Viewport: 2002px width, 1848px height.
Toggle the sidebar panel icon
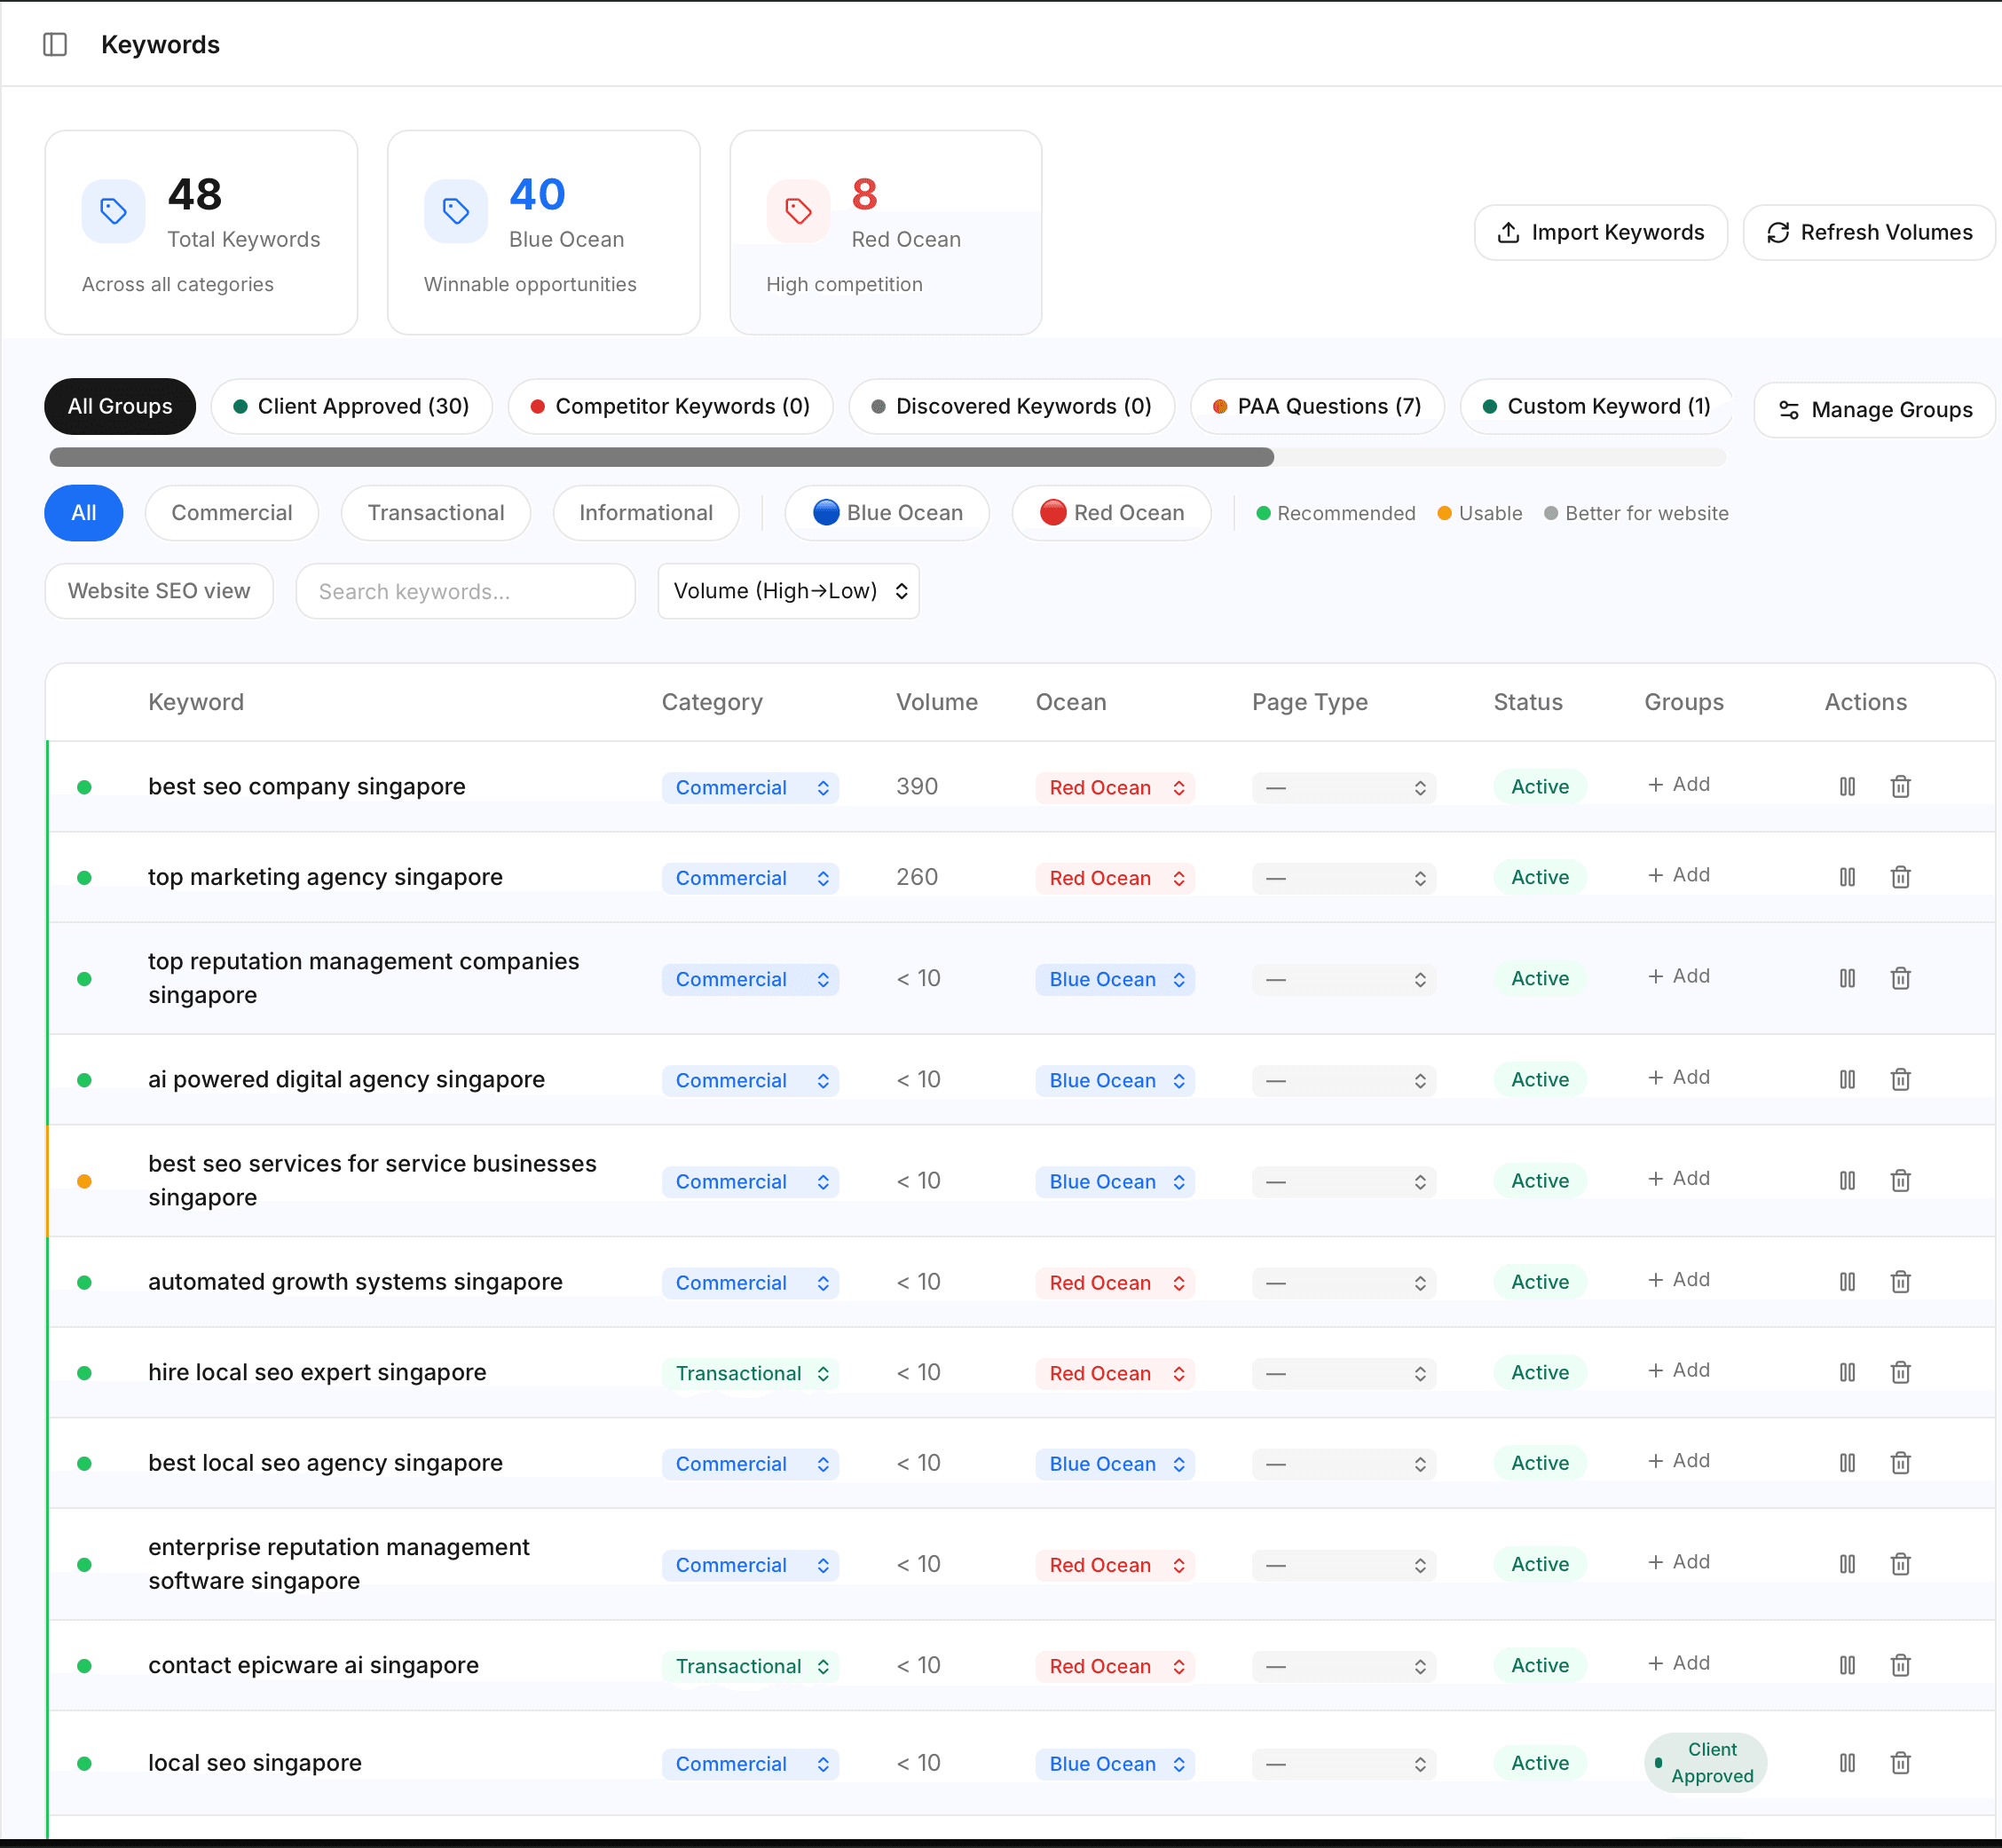[x=55, y=44]
